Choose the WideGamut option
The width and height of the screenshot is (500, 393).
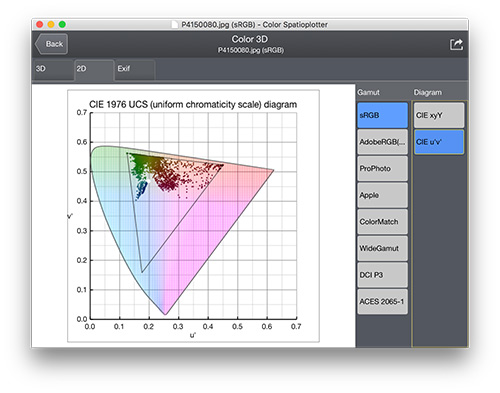pyautogui.click(x=383, y=248)
